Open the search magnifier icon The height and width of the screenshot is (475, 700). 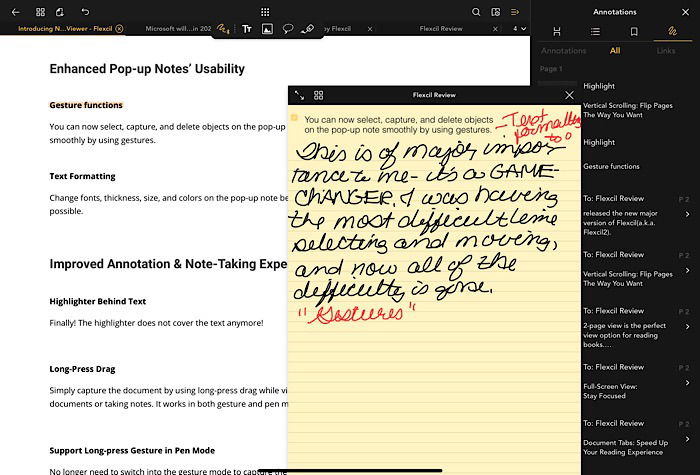click(476, 12)
